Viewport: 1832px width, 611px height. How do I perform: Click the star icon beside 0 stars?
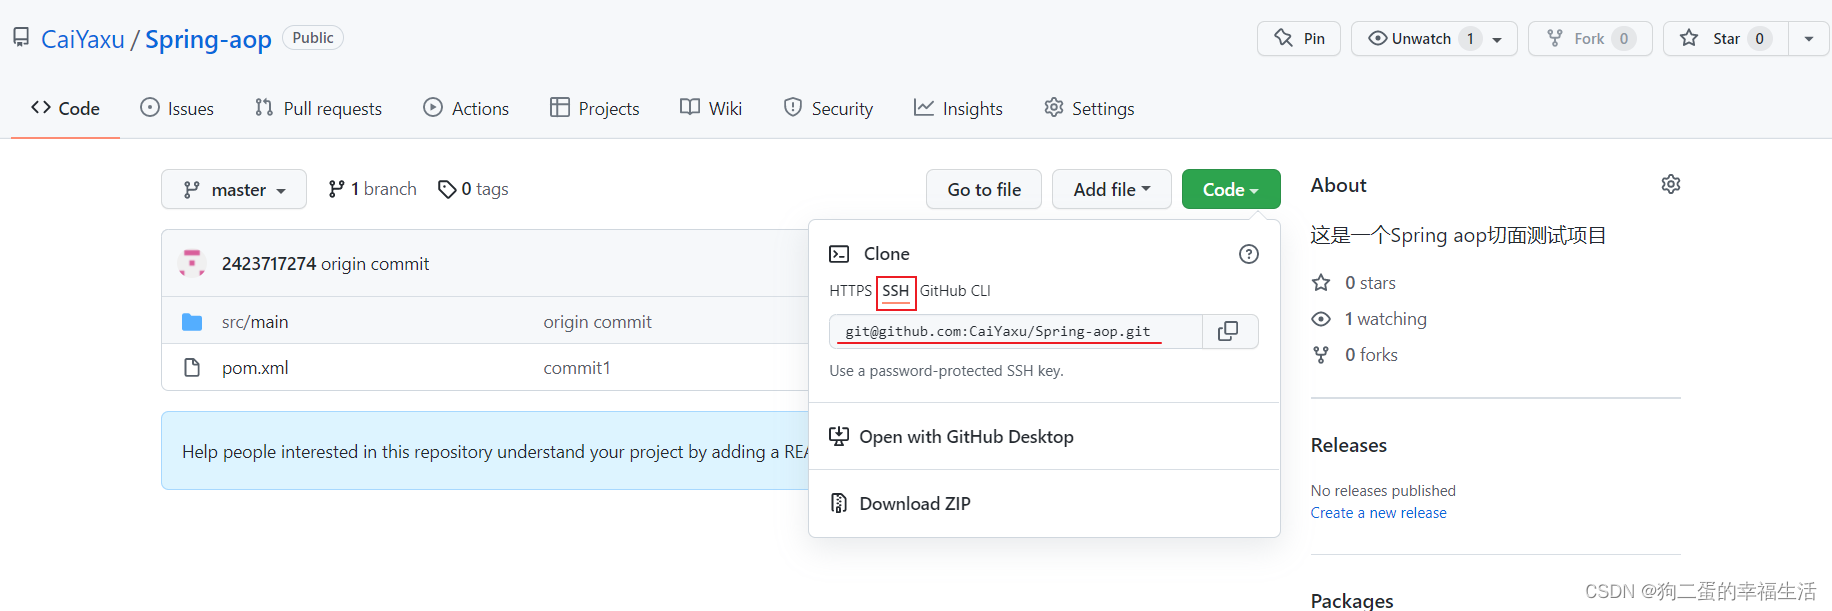pyautogui.click(x=1321, y=283)
